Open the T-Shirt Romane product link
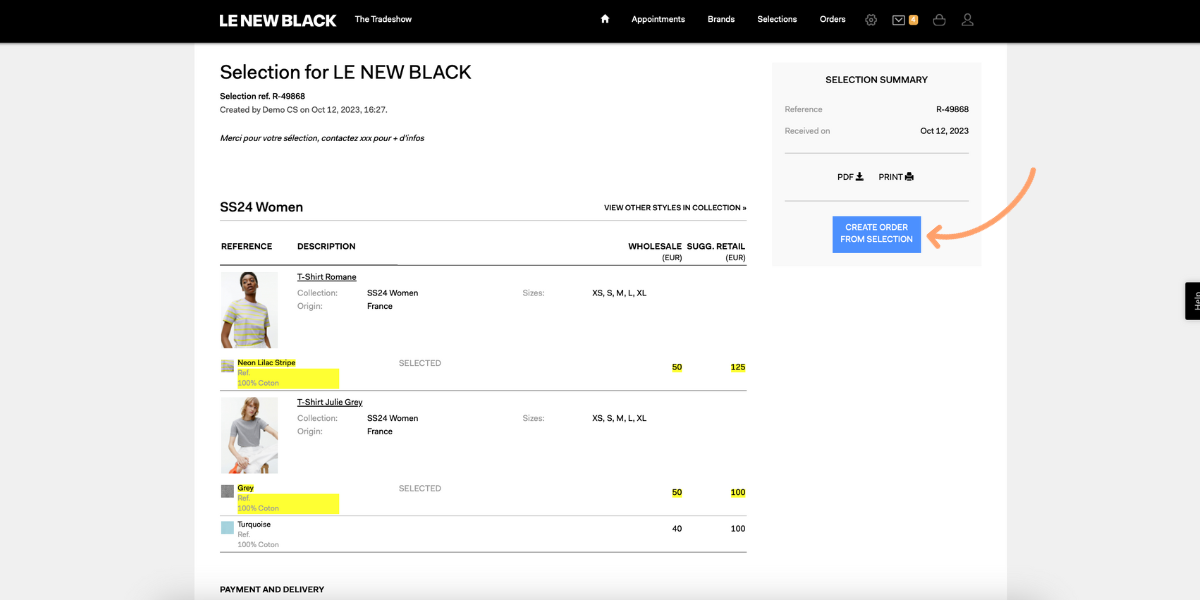The height and width of the screenshot is (600, 1200). coord(327,277)
